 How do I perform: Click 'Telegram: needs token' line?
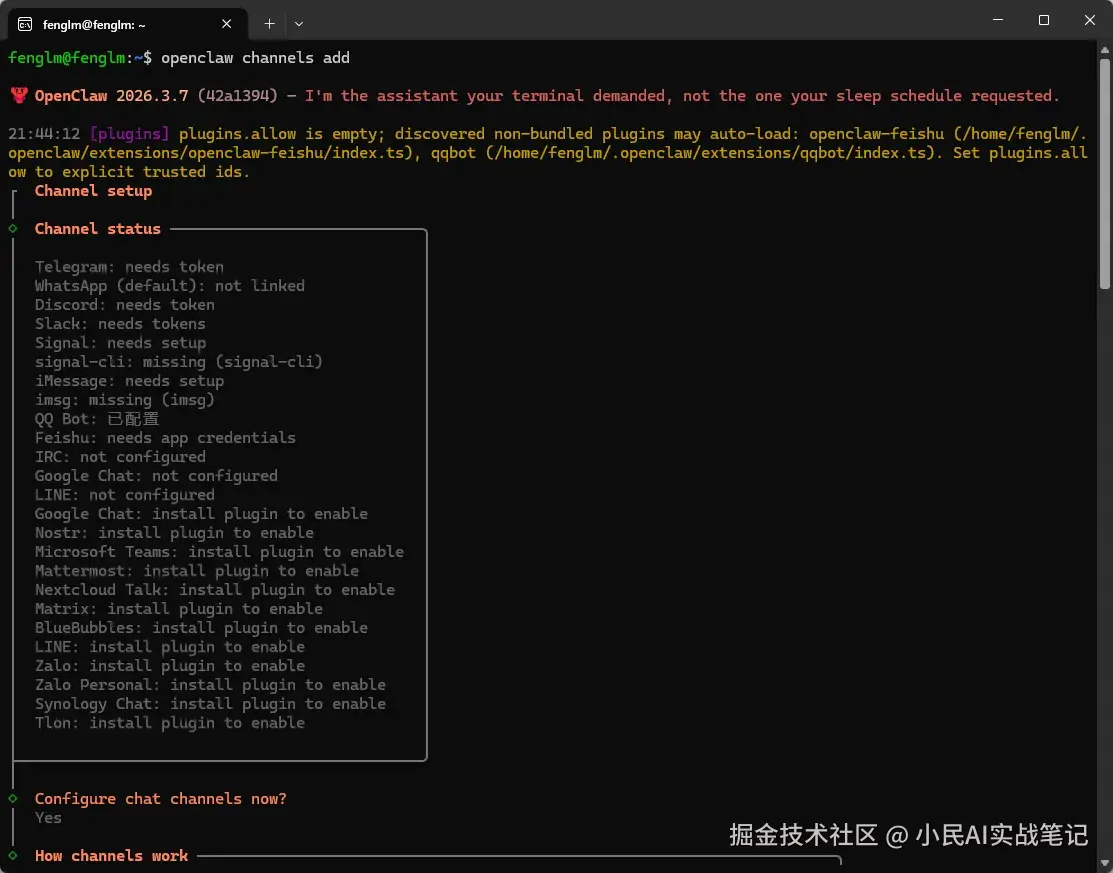click(129, 267)
